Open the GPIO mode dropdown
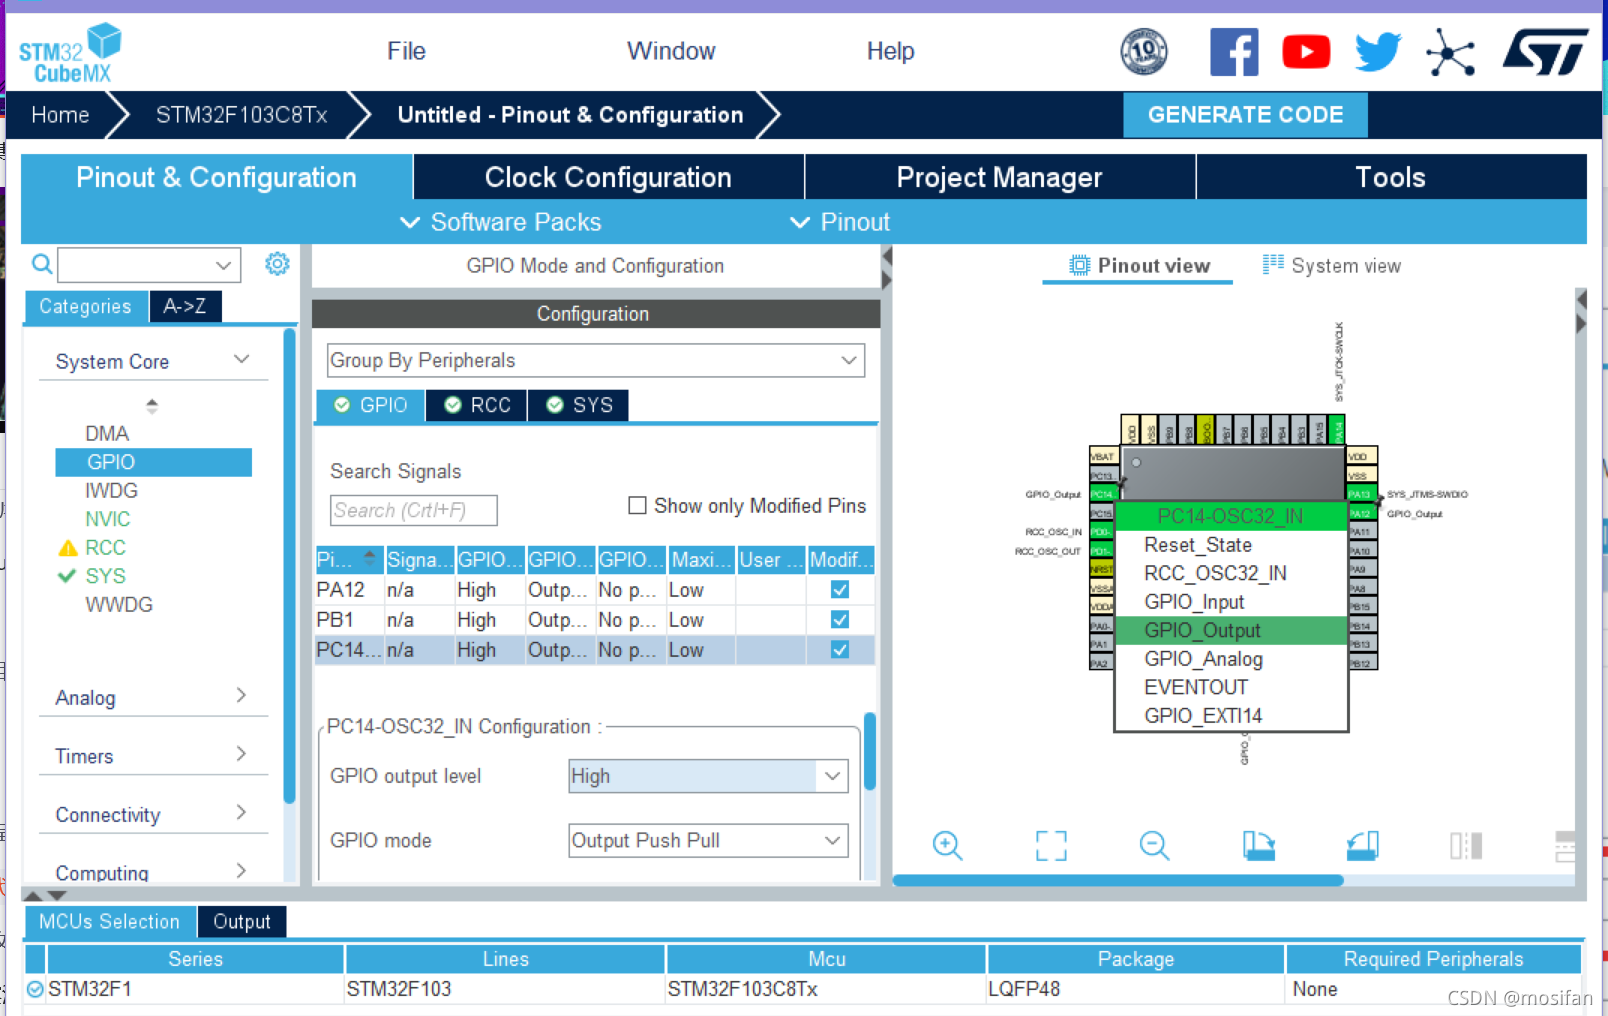Image resolution: width=1608 pixels, height=1016 pixels. pos(708,840)
